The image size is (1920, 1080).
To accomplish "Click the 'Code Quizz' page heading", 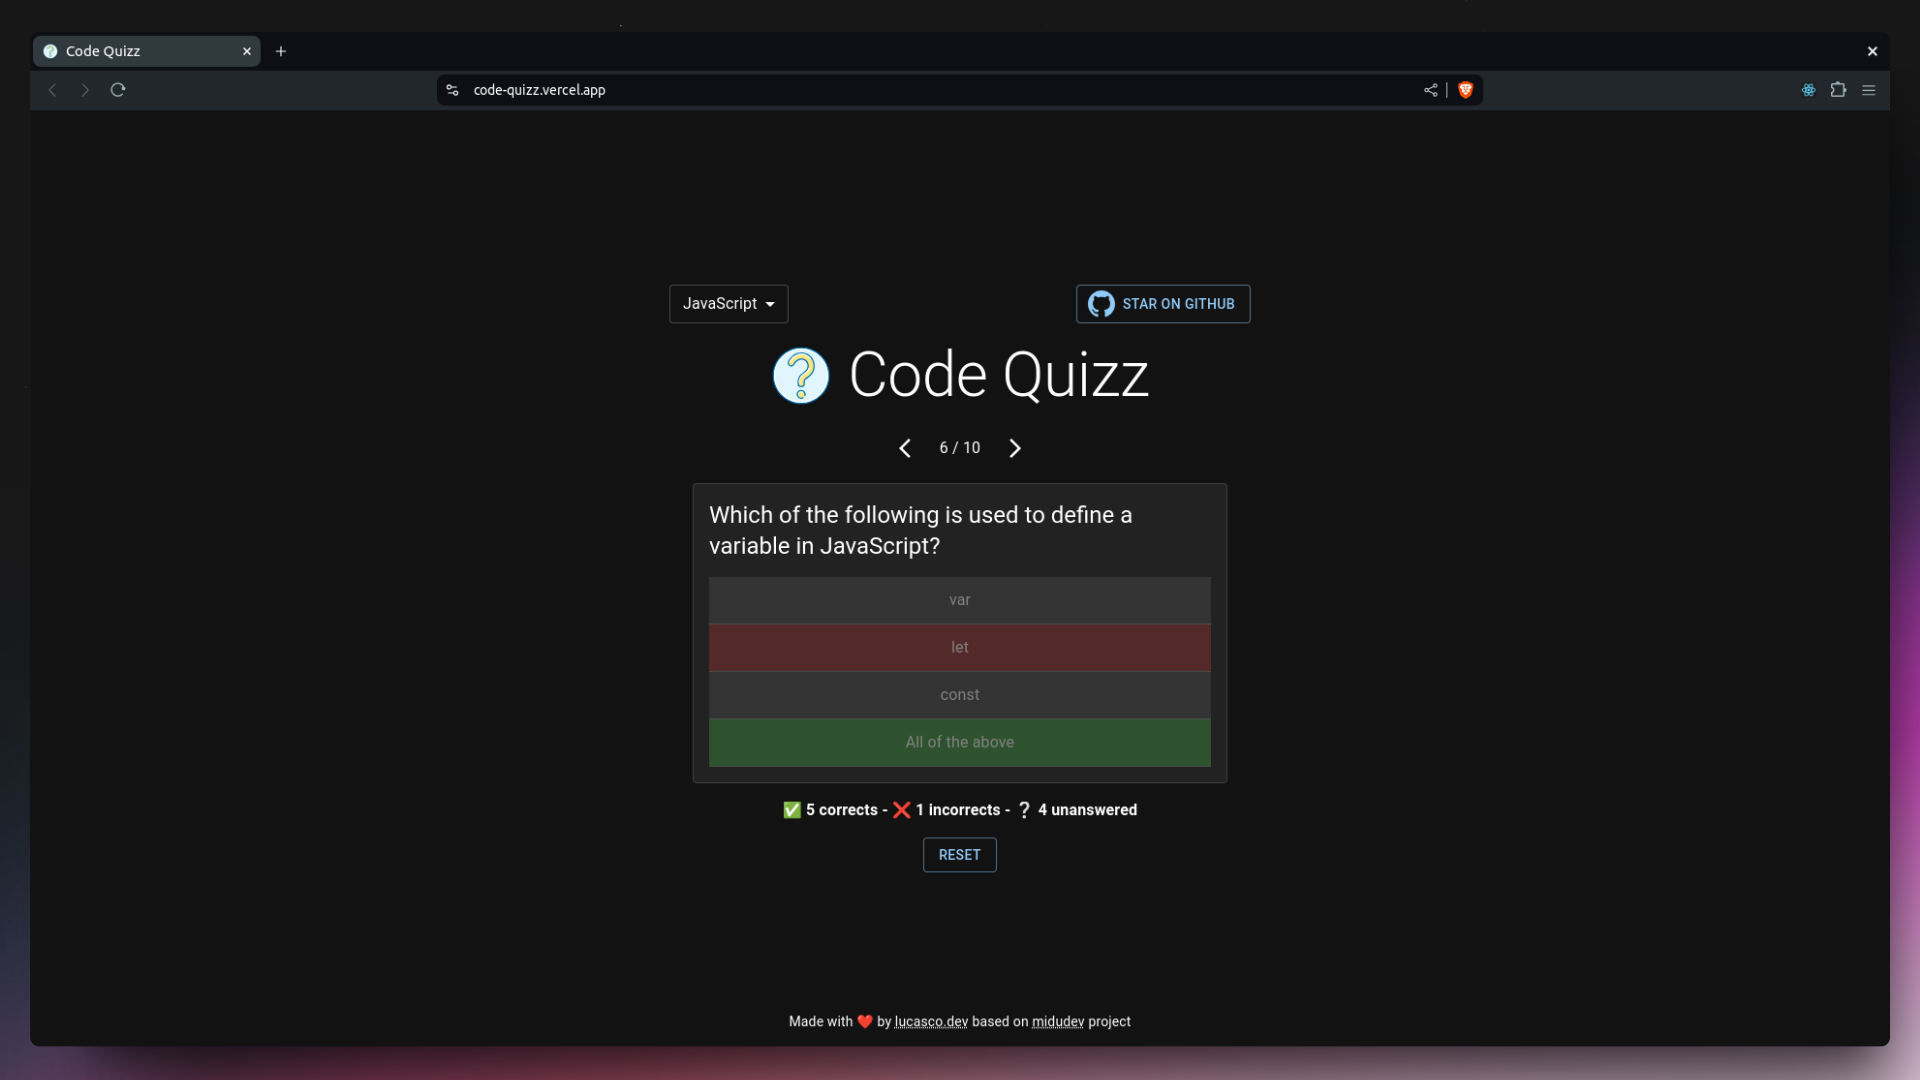I will pos(999,375).
